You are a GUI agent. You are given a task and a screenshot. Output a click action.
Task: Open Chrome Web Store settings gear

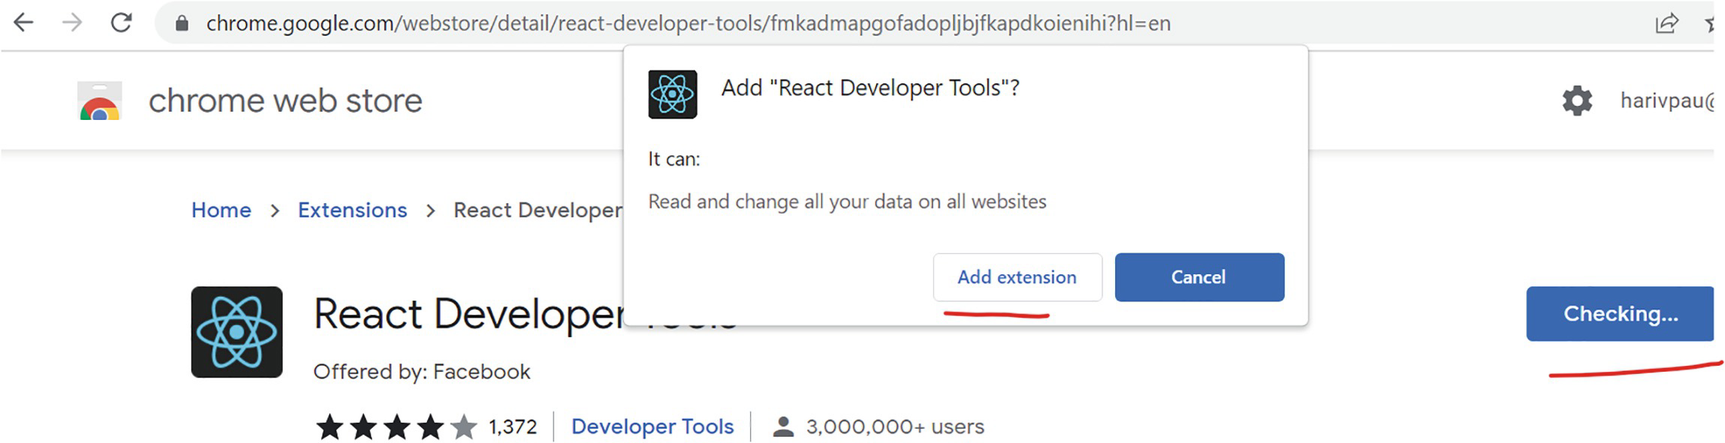pos(1577,100)
